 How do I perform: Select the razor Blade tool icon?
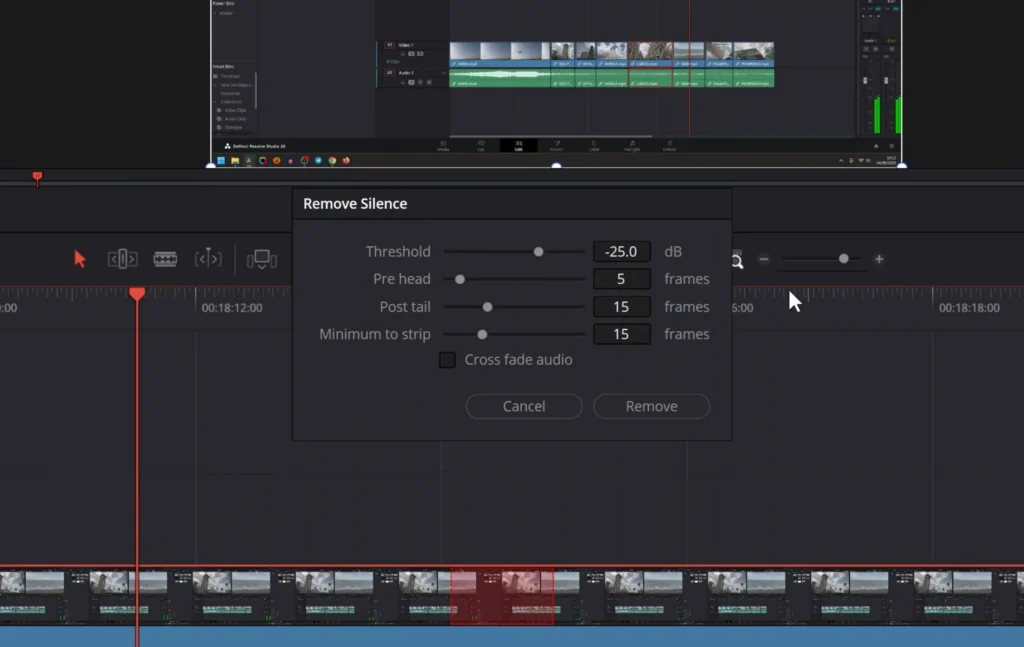(x=165, y=259)
